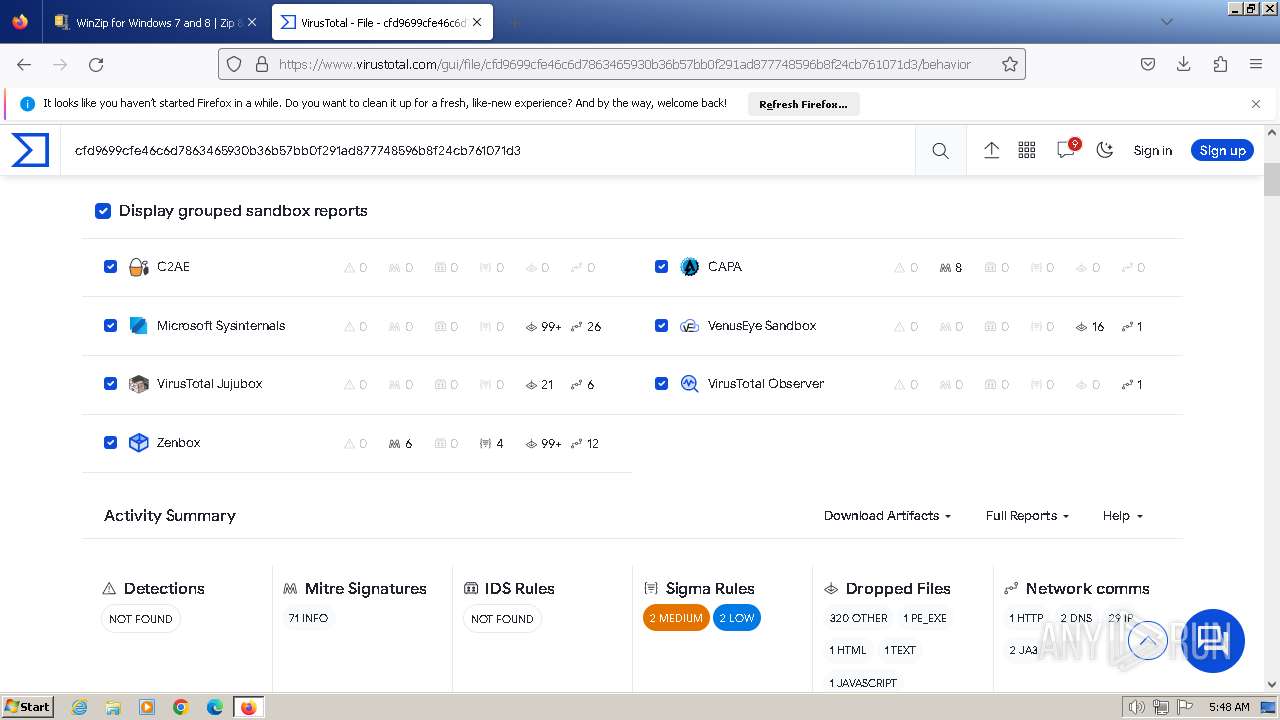Image resolution: width=1280 pixels, height=720 pixels.
Task: Click the file hash search field
Action: click(x=488, y=150)
